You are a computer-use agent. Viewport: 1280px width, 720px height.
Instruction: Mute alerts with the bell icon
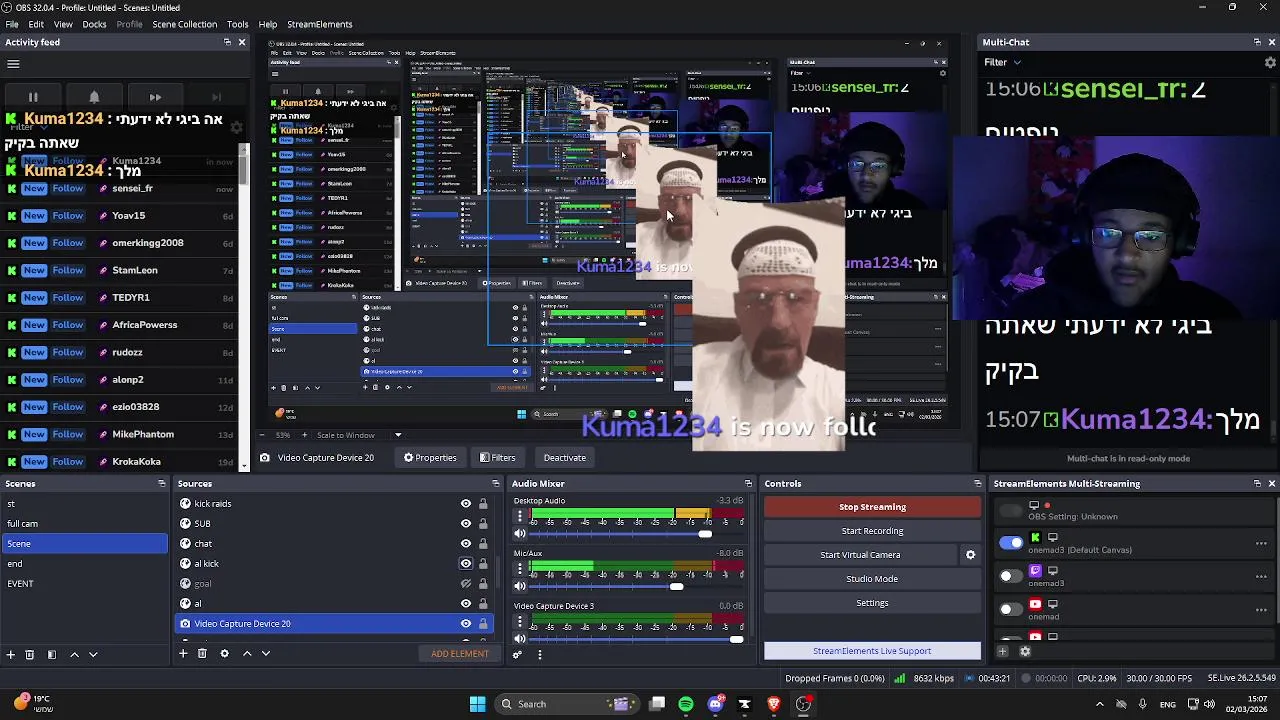pyautogui.click(x=94, y=97)
